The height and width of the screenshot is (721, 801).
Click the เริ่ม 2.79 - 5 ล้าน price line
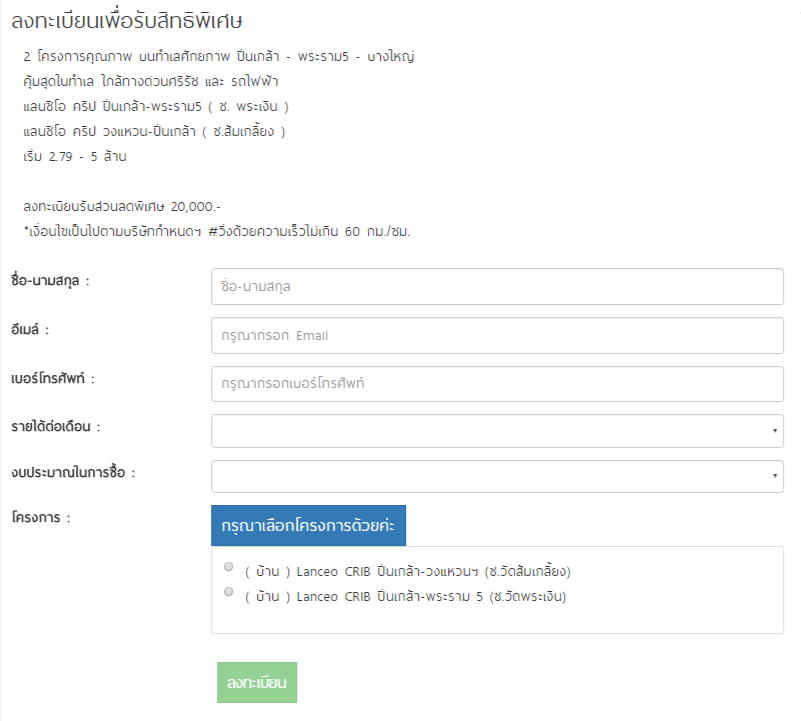pyautogui.click(x=74, y=156)
